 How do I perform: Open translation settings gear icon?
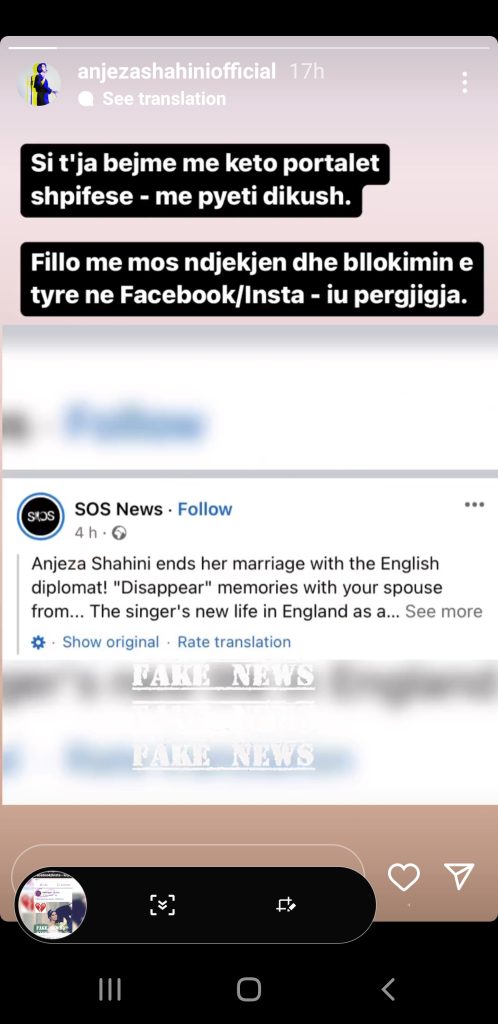(x=39, y=643)
